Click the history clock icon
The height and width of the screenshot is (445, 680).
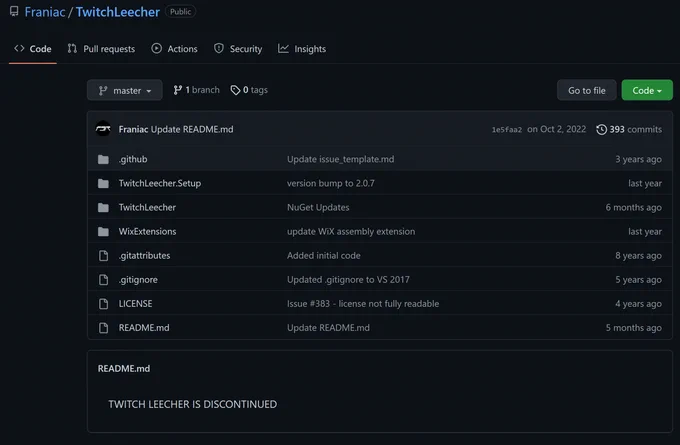point(602,129)
